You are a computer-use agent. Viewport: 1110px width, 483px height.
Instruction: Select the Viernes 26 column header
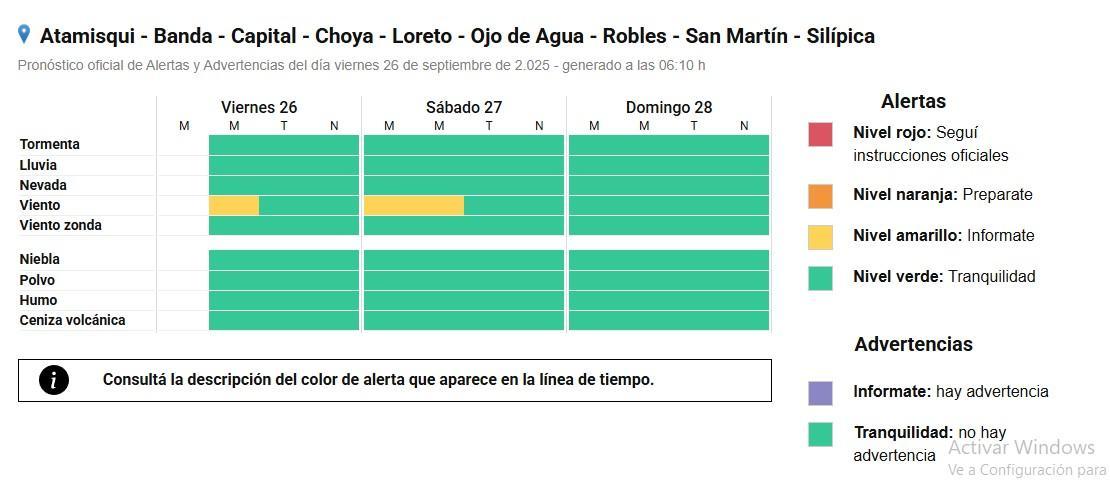coord(259,107)
